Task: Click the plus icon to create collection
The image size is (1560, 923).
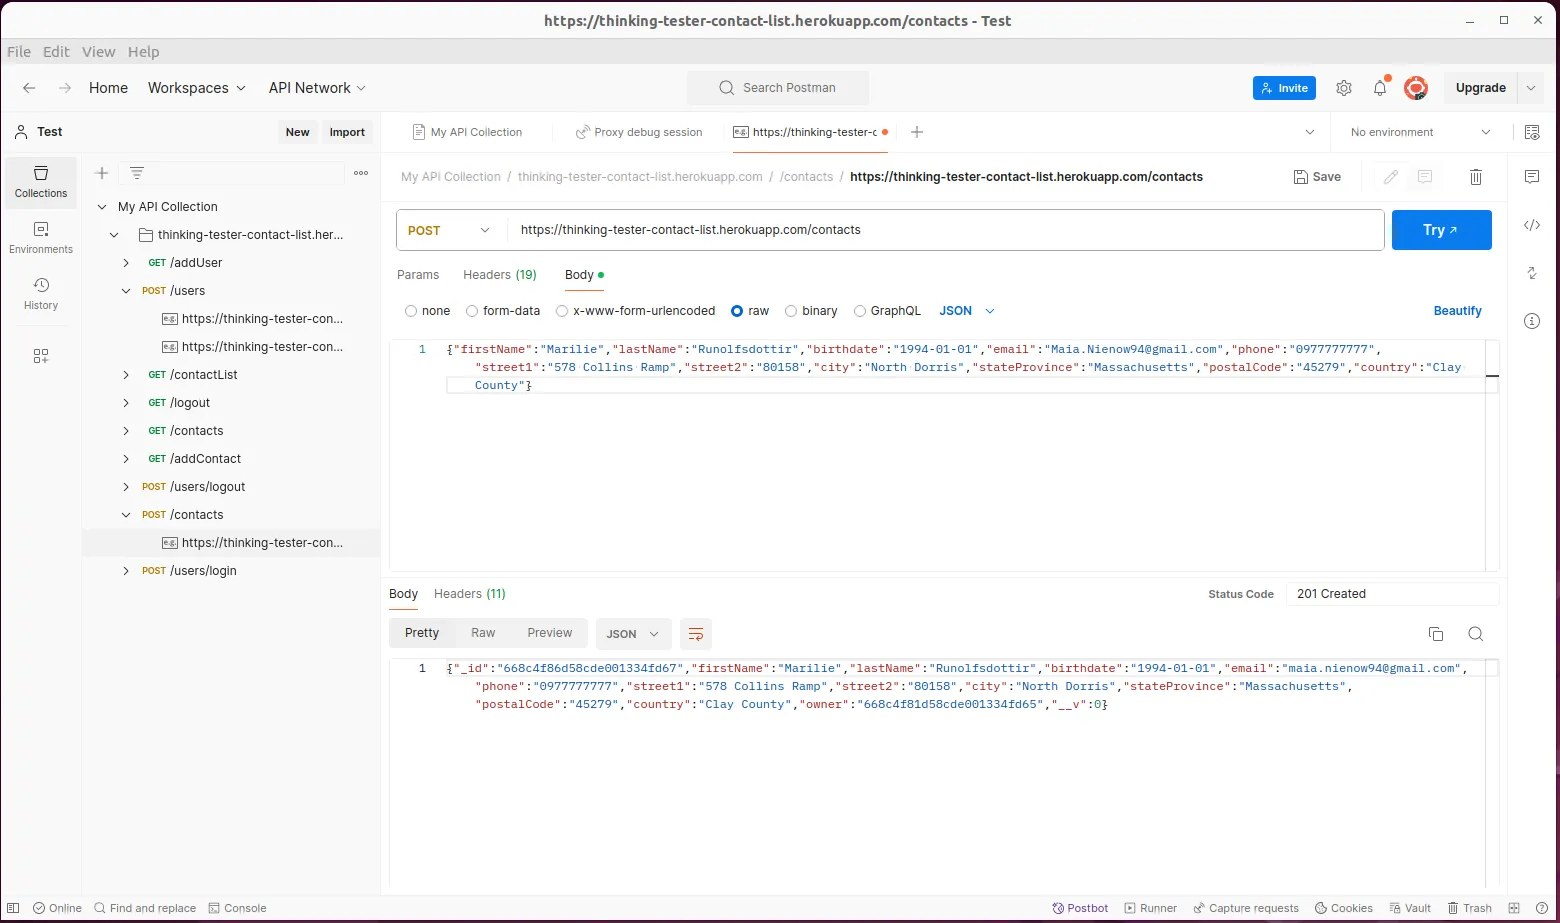Action: (x=102, y=173)
